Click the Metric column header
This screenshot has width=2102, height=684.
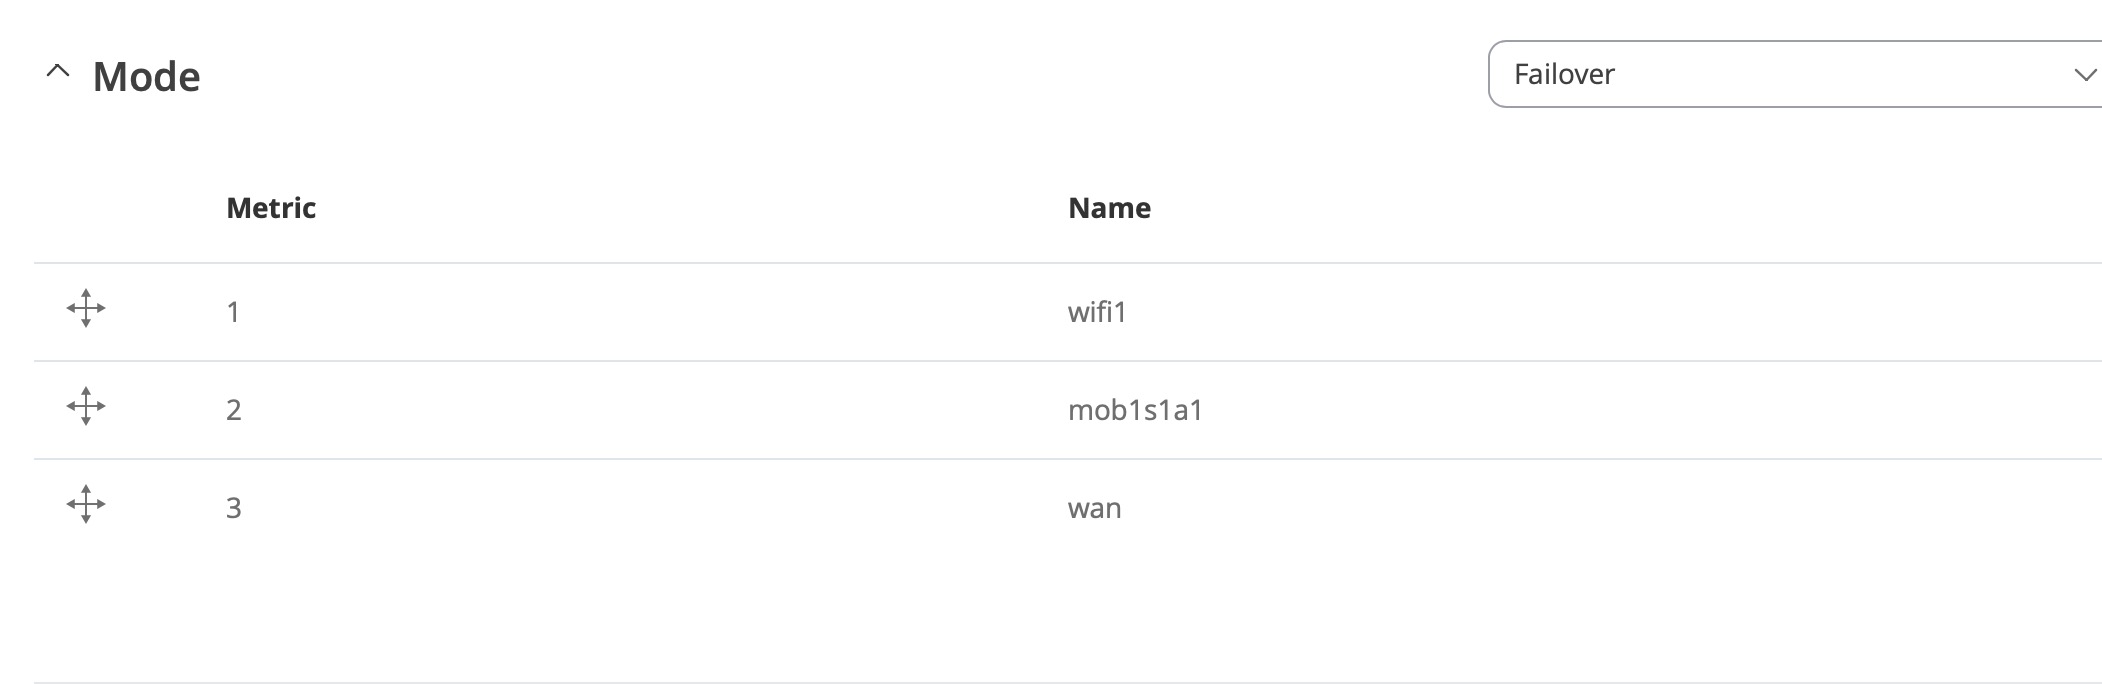pos(271,208)
